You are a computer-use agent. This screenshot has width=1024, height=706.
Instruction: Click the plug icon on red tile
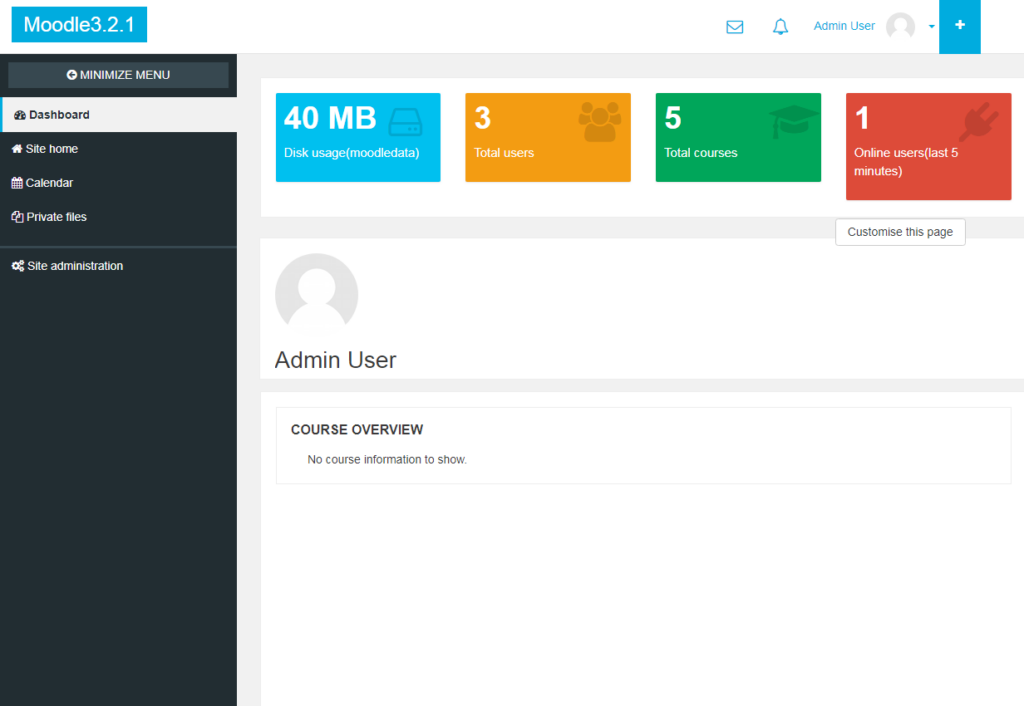(978, 122)
